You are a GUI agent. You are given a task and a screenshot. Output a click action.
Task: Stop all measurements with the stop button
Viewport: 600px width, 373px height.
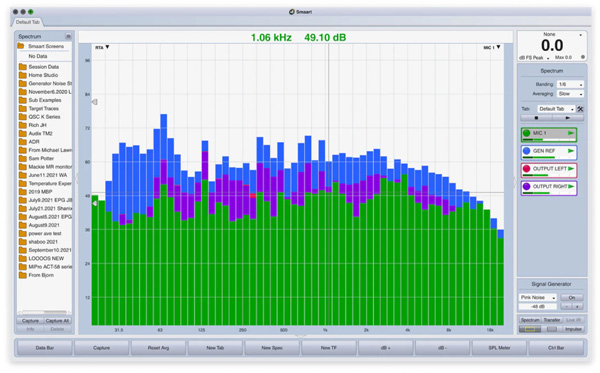(536, 118)
